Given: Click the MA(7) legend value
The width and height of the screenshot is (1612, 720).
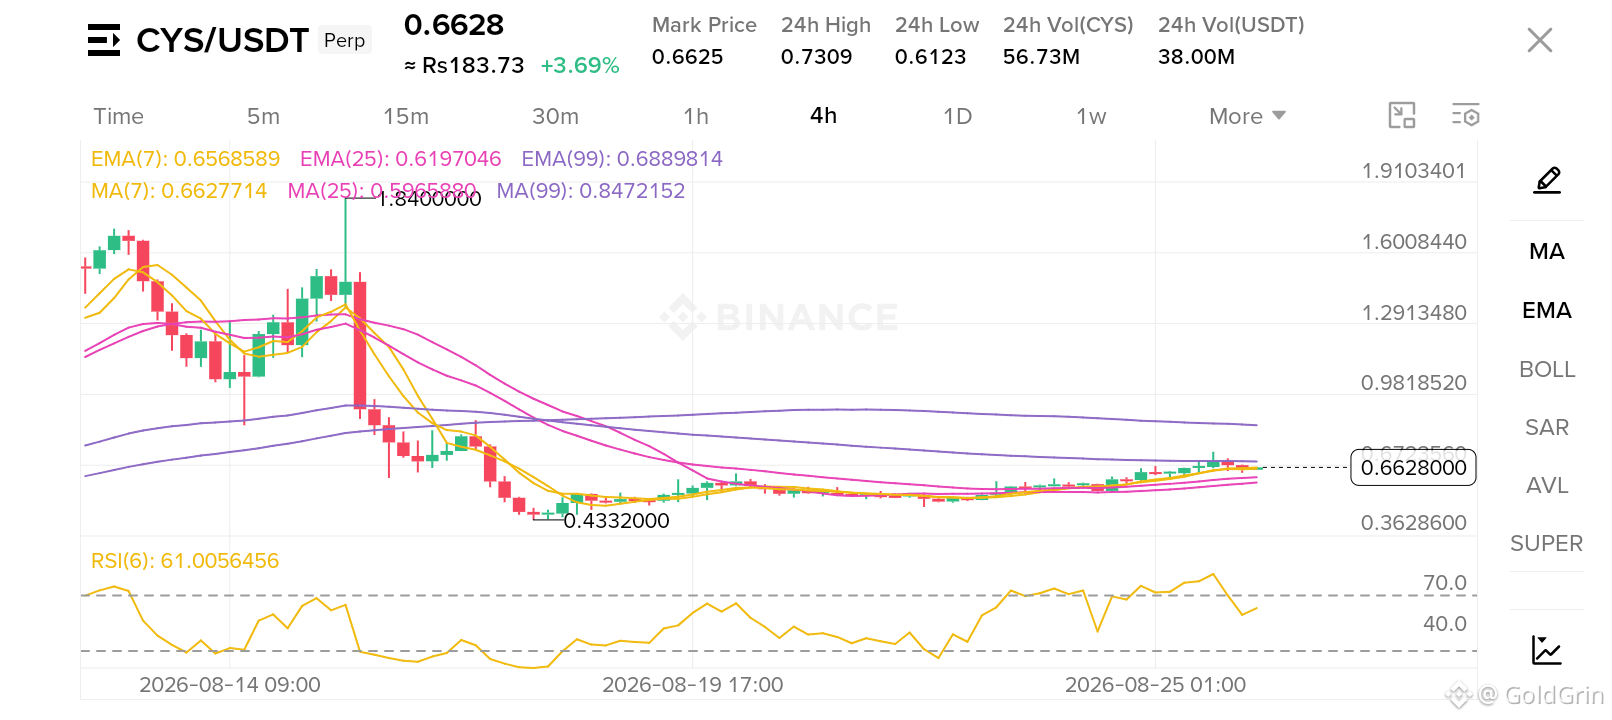Looking at the screenshot, I should pos(179,191).
